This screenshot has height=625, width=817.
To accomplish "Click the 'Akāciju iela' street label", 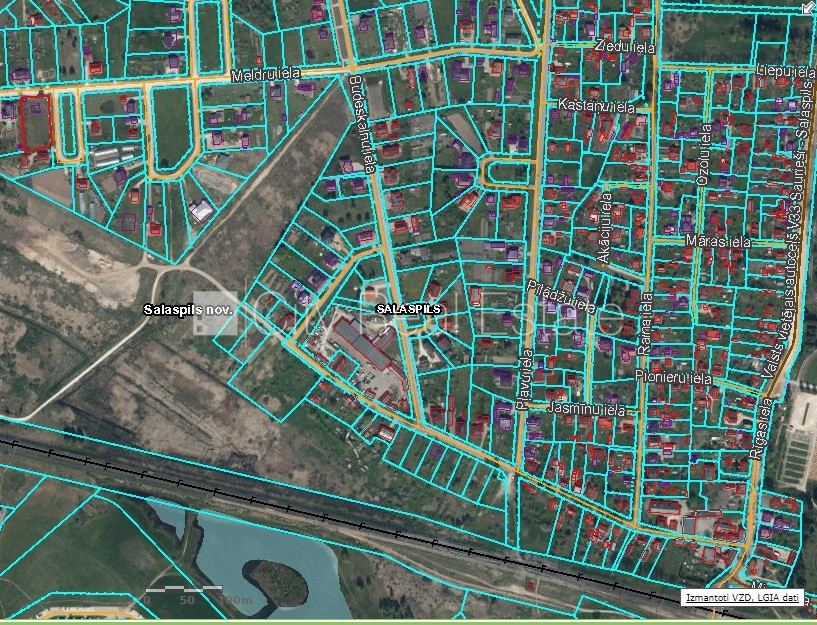I will pos(605,228).
